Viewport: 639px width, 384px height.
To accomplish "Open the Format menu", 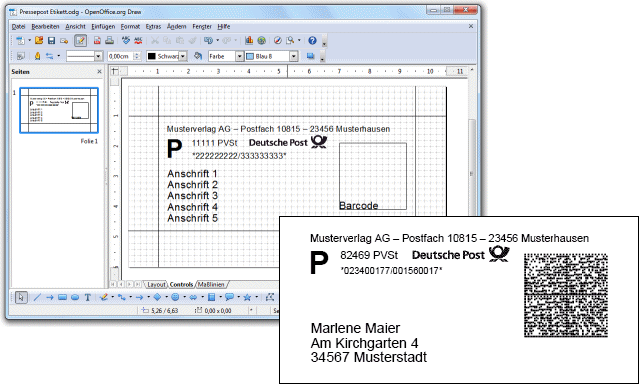I will (130, 26).
